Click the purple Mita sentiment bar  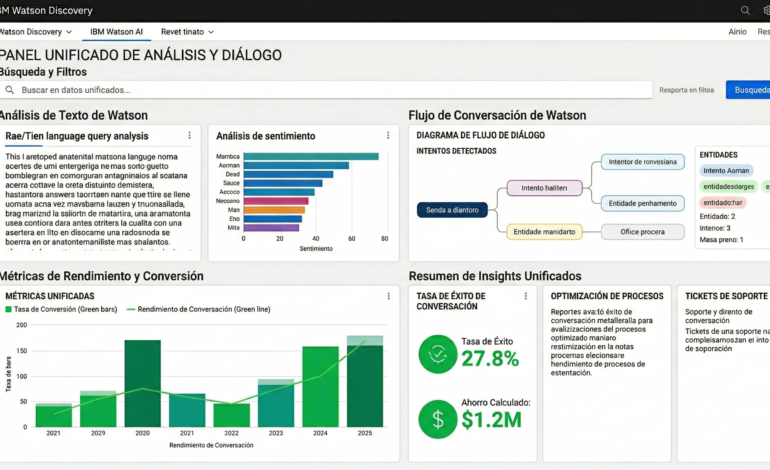pyautogui.click(x=271, y=227)
